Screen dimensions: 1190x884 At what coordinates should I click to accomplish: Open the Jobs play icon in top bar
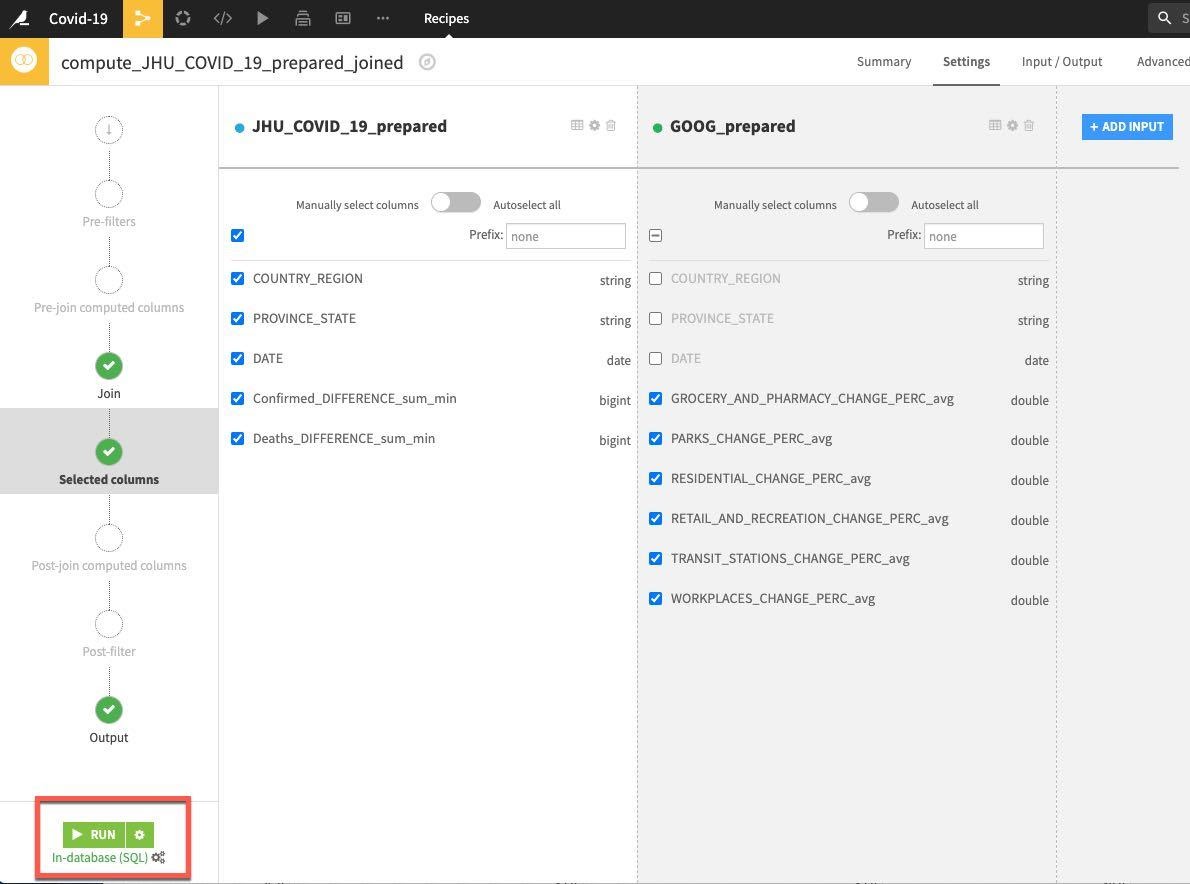click(x=262, y=18)
